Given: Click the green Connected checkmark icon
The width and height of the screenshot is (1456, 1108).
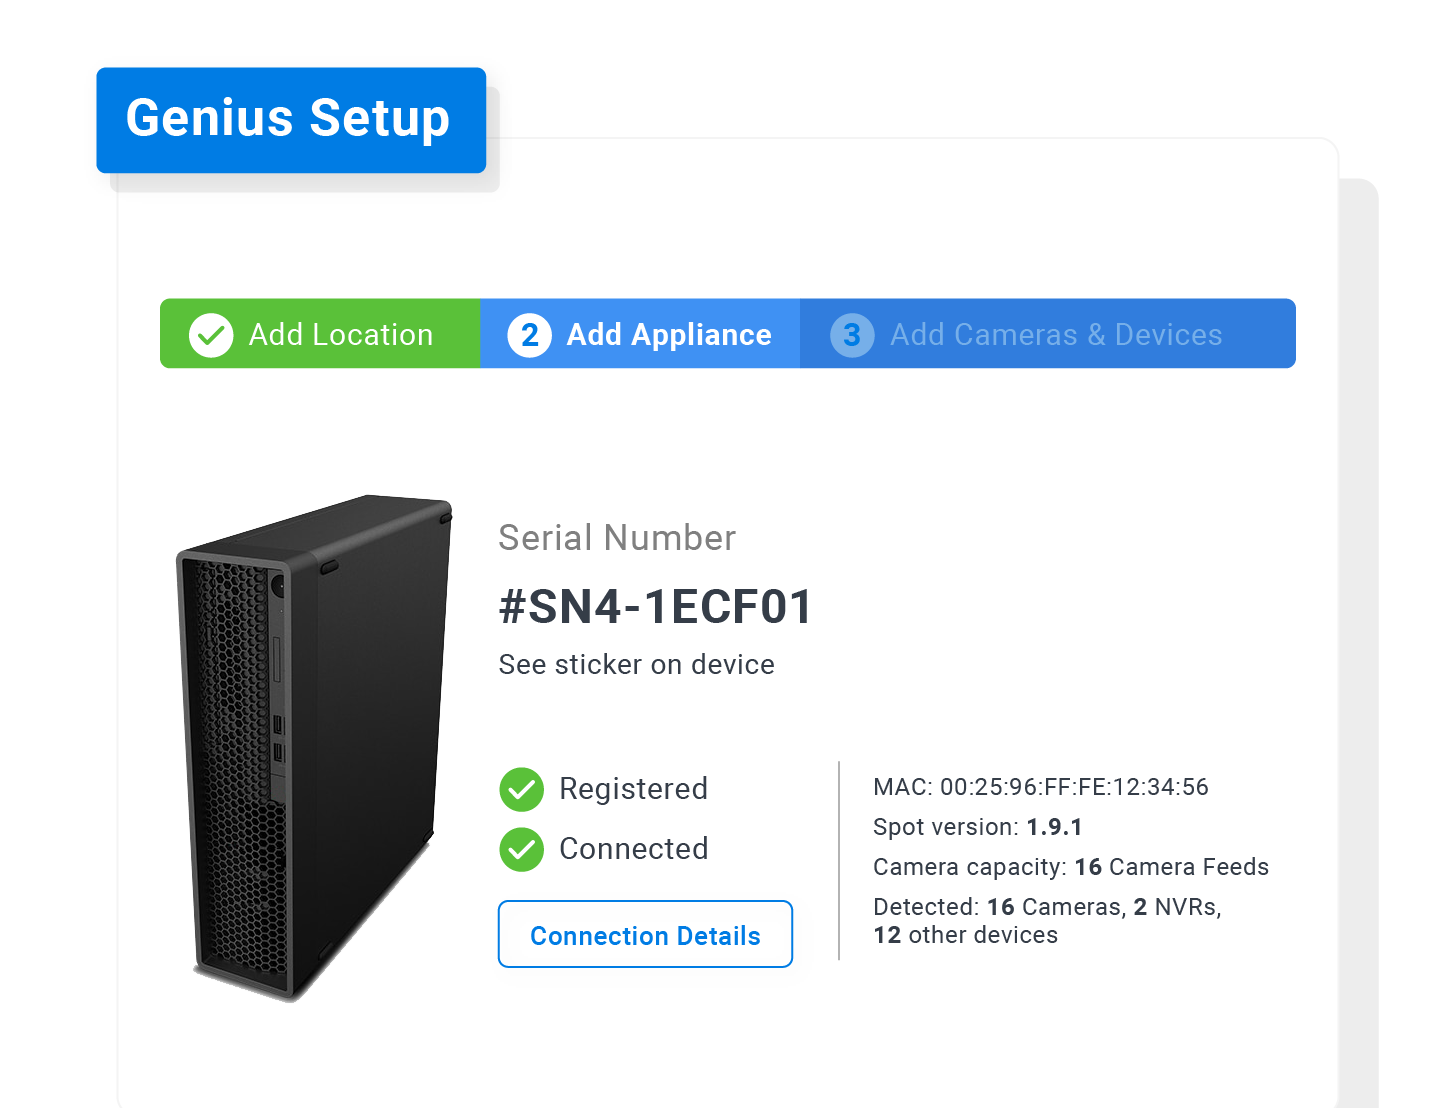Looking at the screenshot, I should tap(521, 849).
